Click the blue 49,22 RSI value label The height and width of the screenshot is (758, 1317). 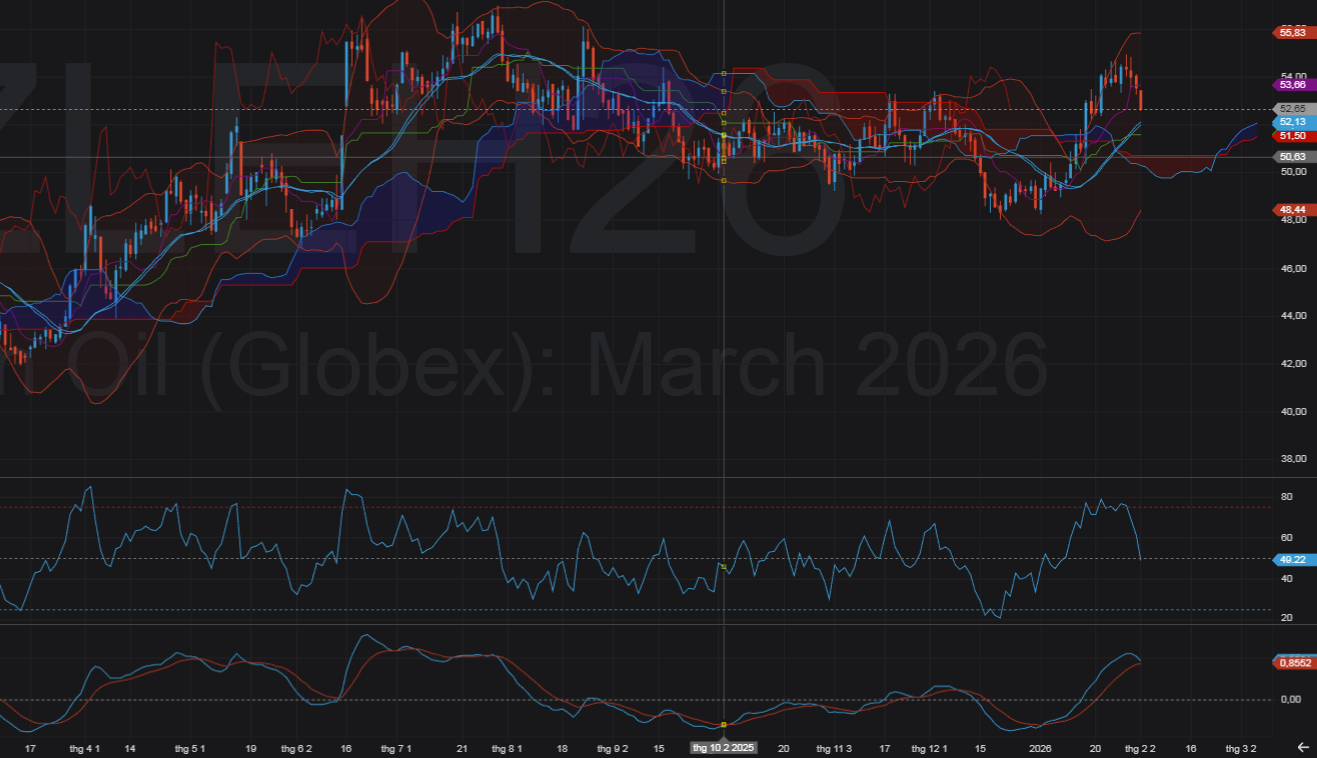1293,560
